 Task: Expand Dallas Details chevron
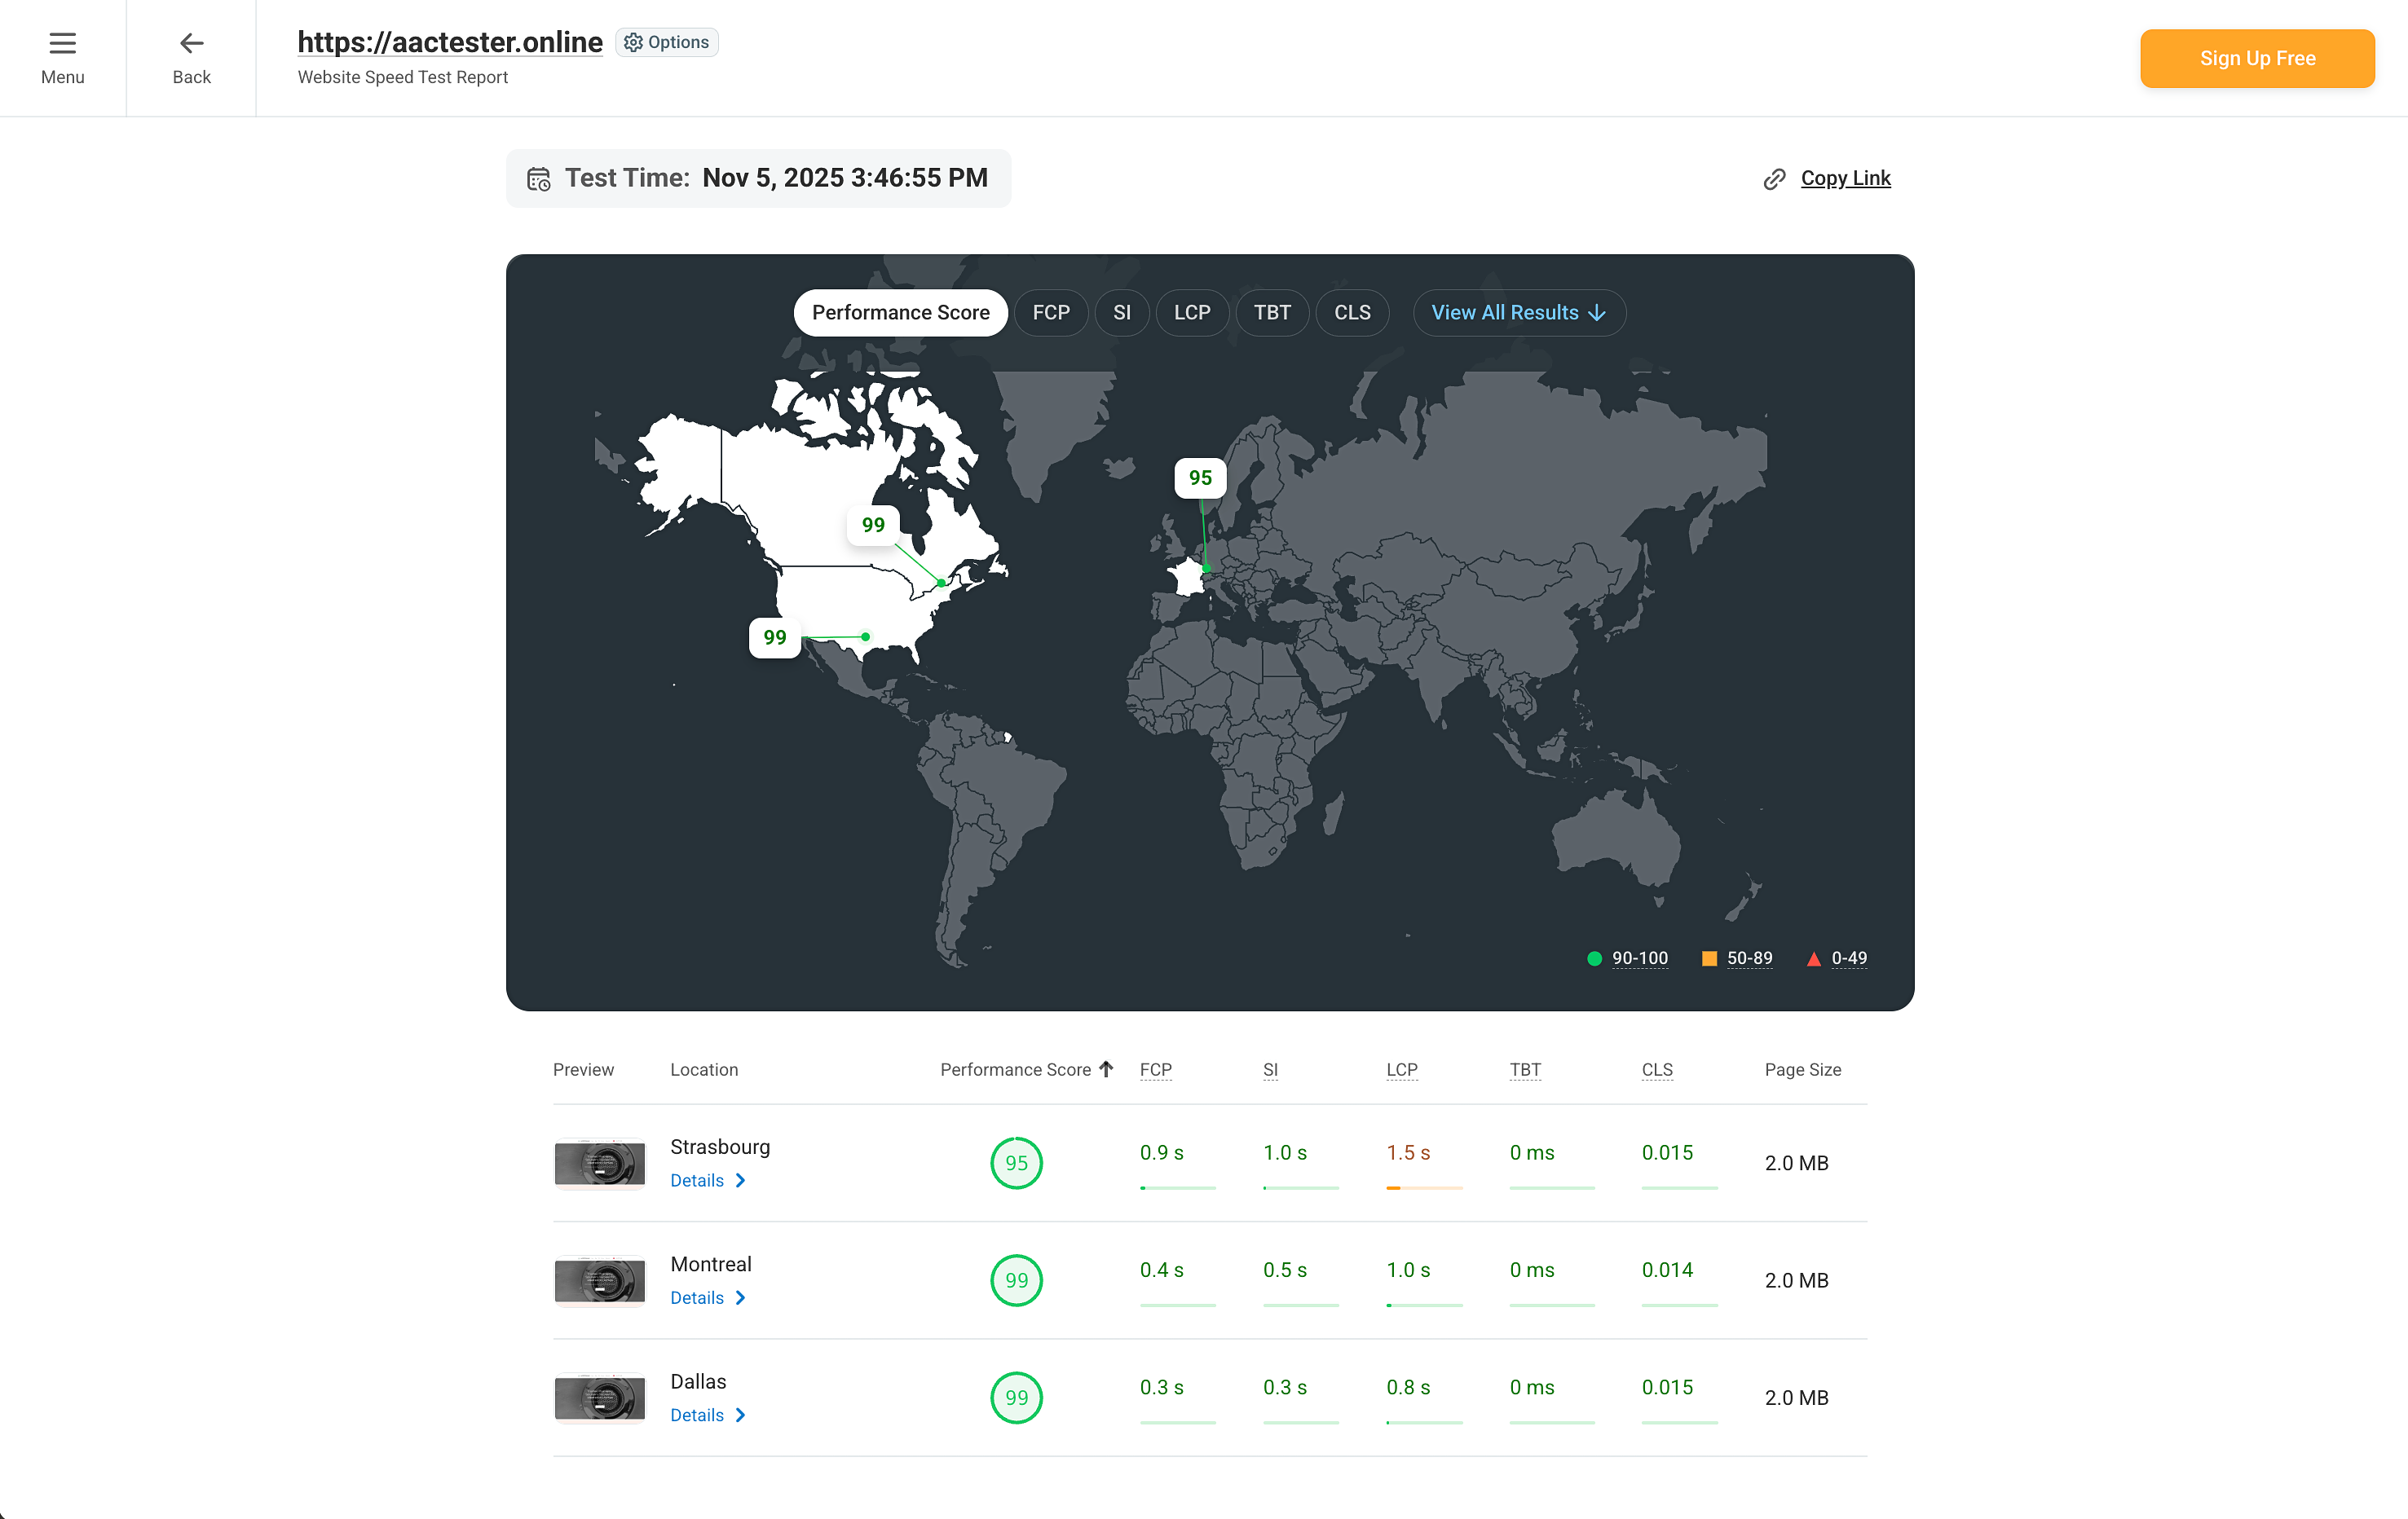(740, 1415)
